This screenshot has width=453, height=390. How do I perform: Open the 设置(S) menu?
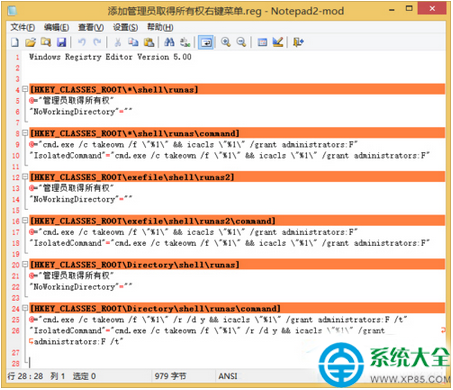point(125,27)
